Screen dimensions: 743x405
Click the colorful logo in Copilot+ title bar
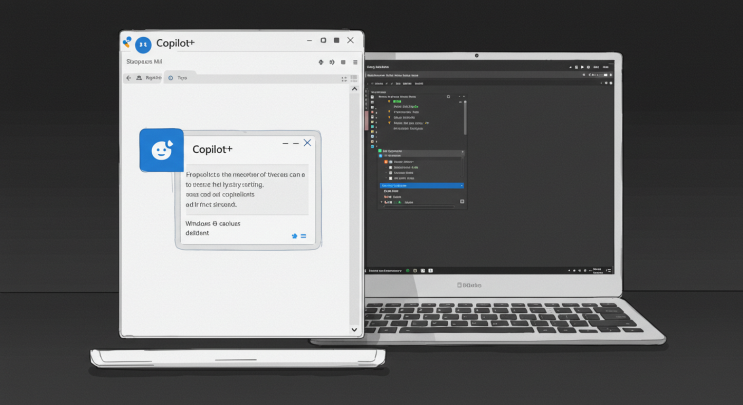click(x=127, y=42)
